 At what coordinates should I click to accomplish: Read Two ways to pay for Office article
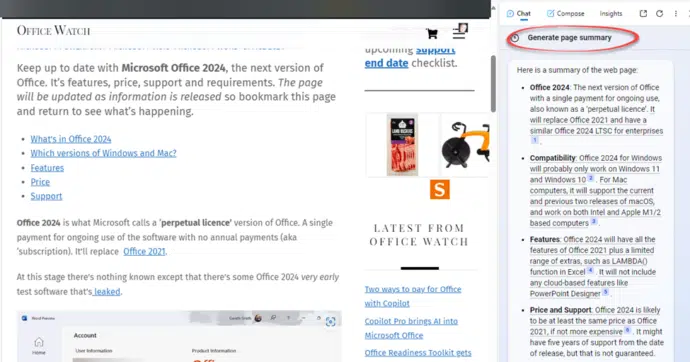pyautogui.click(x=413, y=296)
